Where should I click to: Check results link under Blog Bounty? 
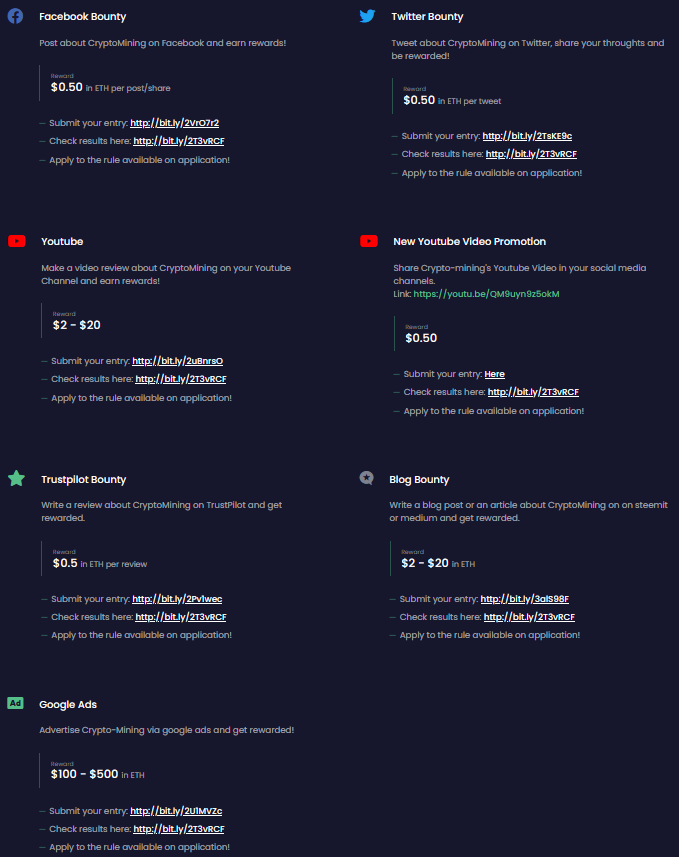coord(529,617)
